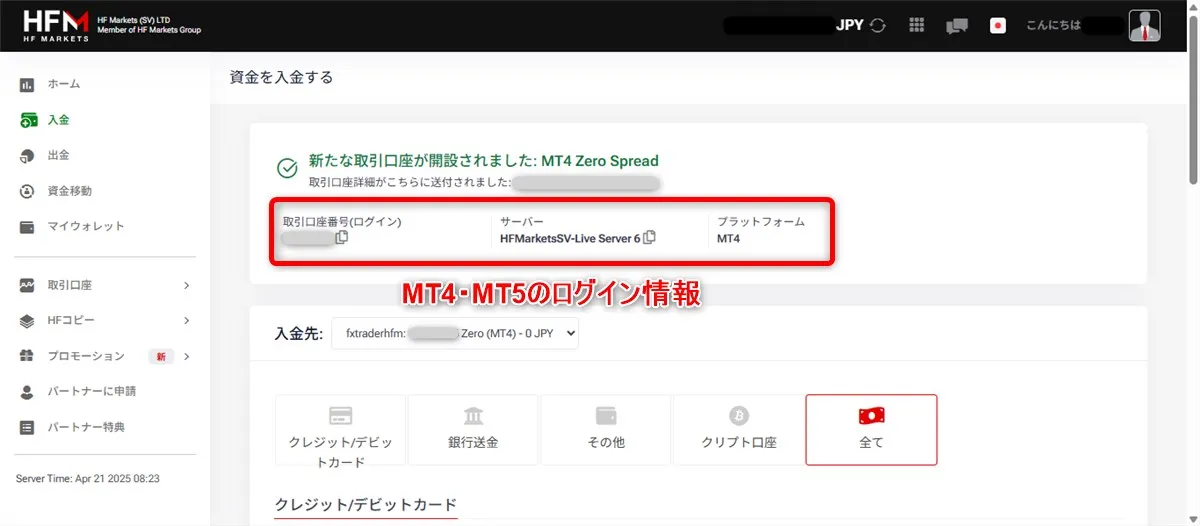Select その他 payment tab
Viewport: 1200px width, 526px height.
coord(606,430)
